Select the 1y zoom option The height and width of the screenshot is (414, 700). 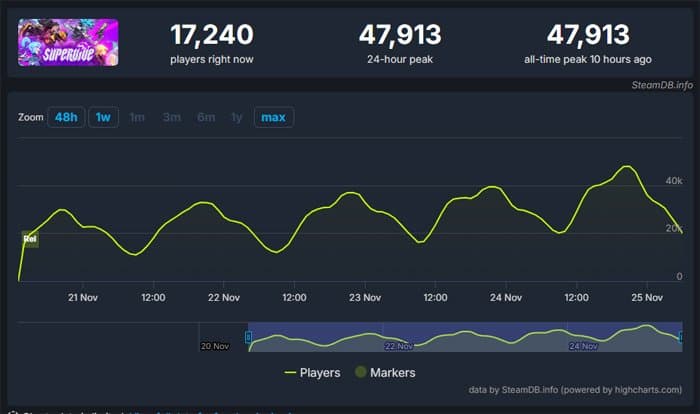(237, 118)
